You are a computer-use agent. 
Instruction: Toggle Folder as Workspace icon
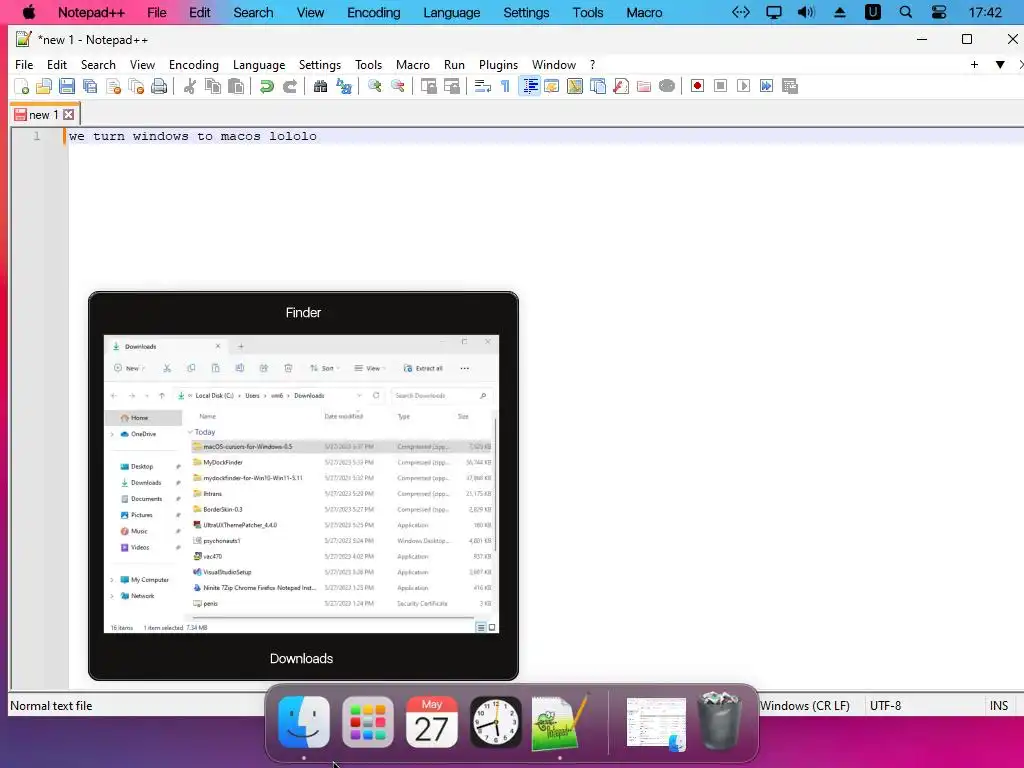point(644,86)
